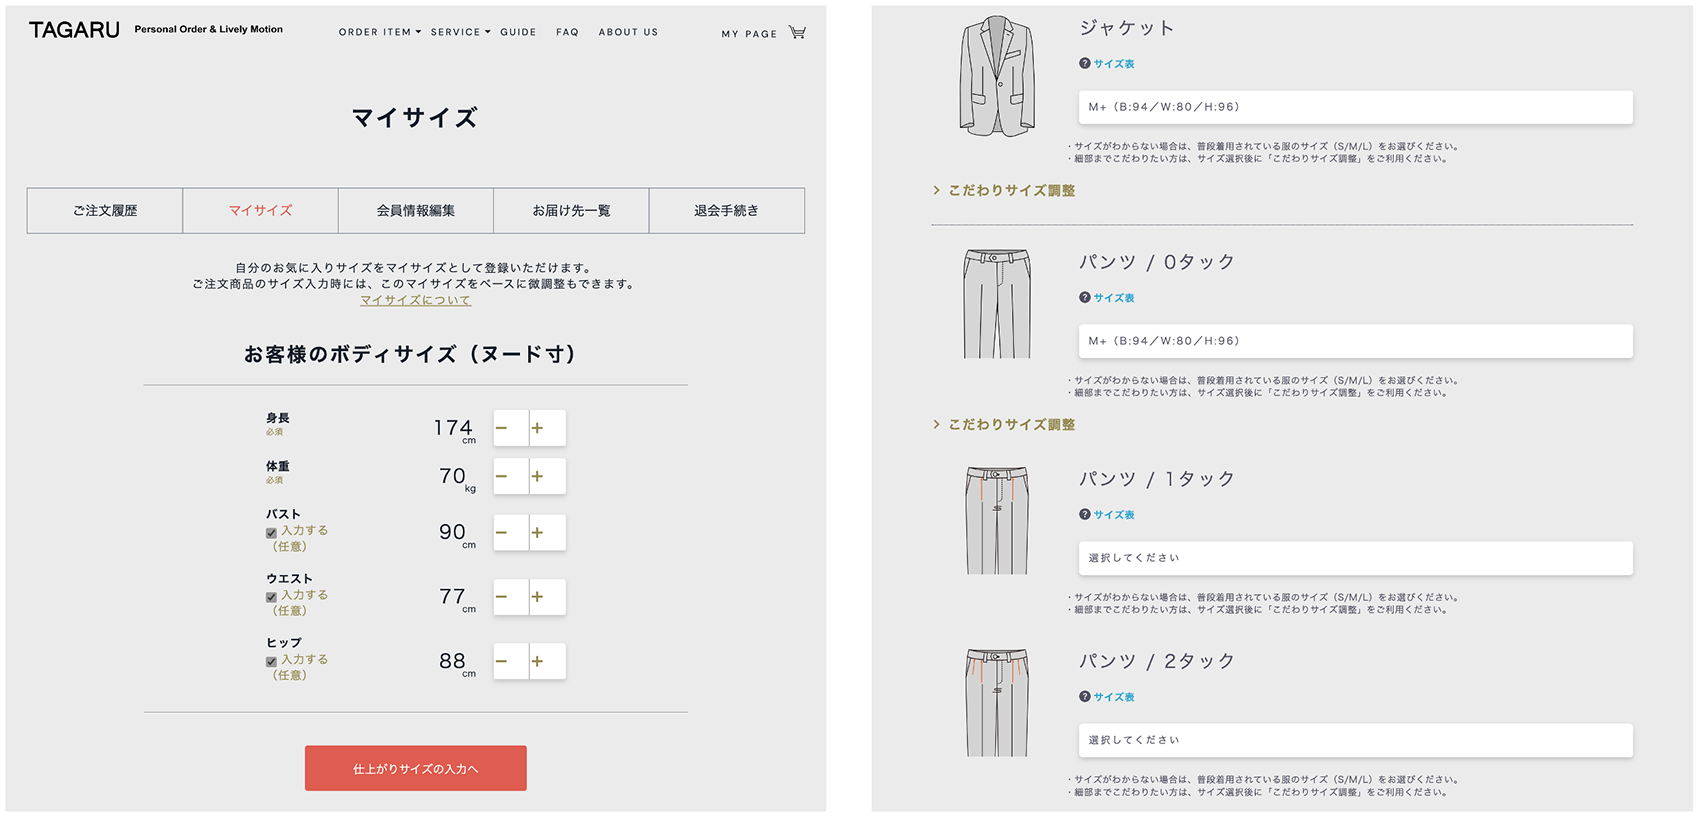Toggle the ヒップ input checkbox
This screenshot has height=817, width=1700.
271,662
